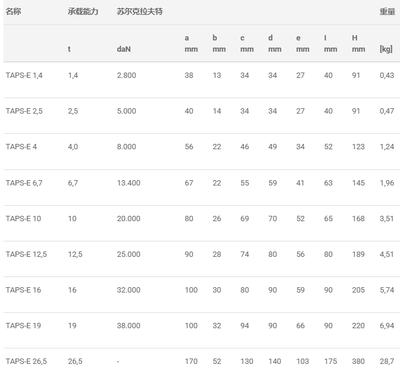Click the 重量 column header
The width and height of the screenshot is (400, 374).
tap(387, 11)
